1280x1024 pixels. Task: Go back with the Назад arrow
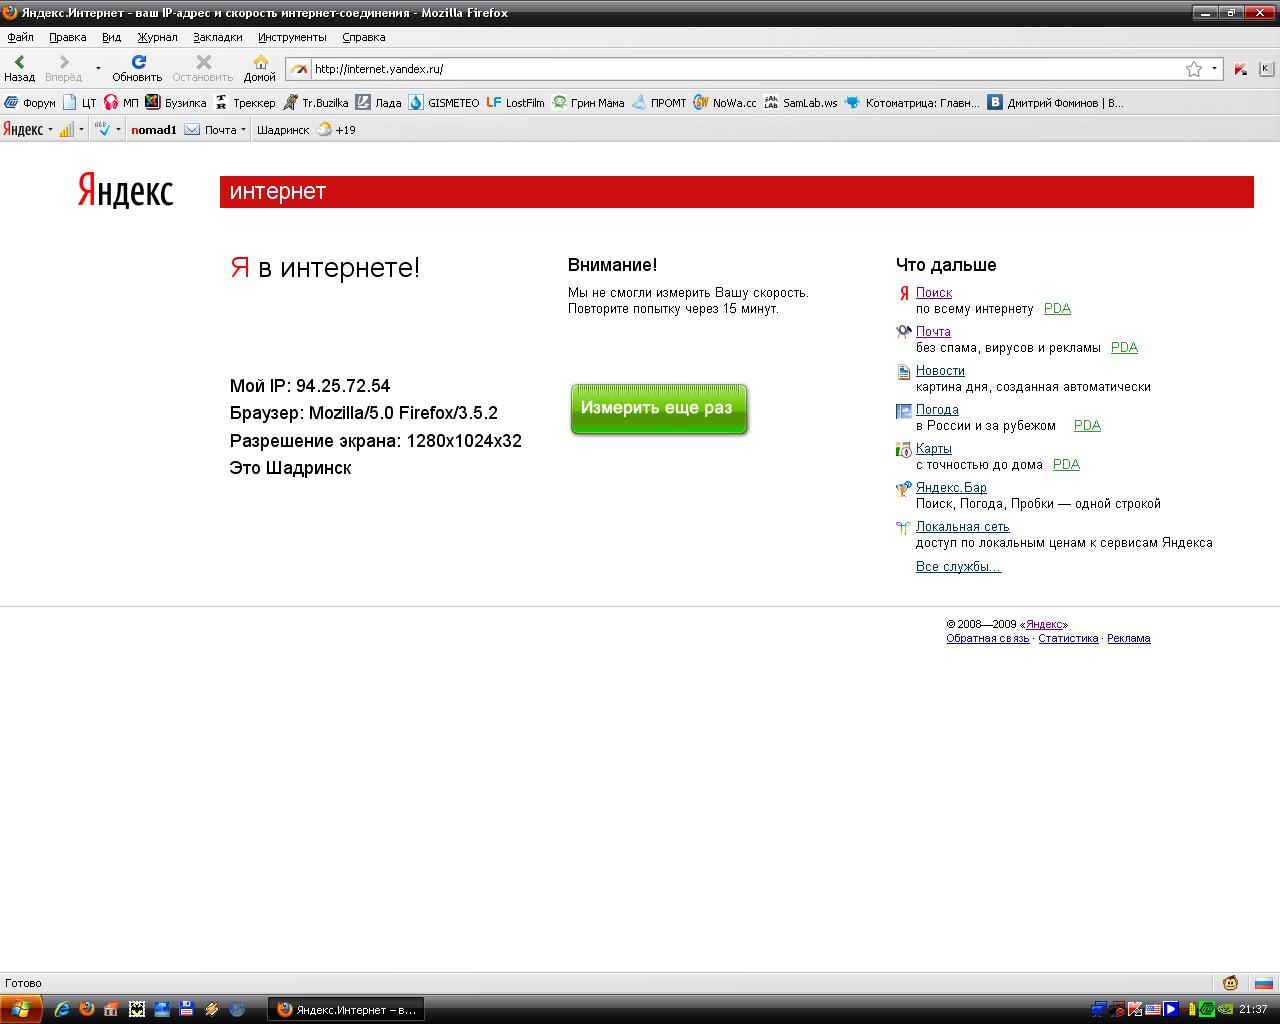[19, 68]
